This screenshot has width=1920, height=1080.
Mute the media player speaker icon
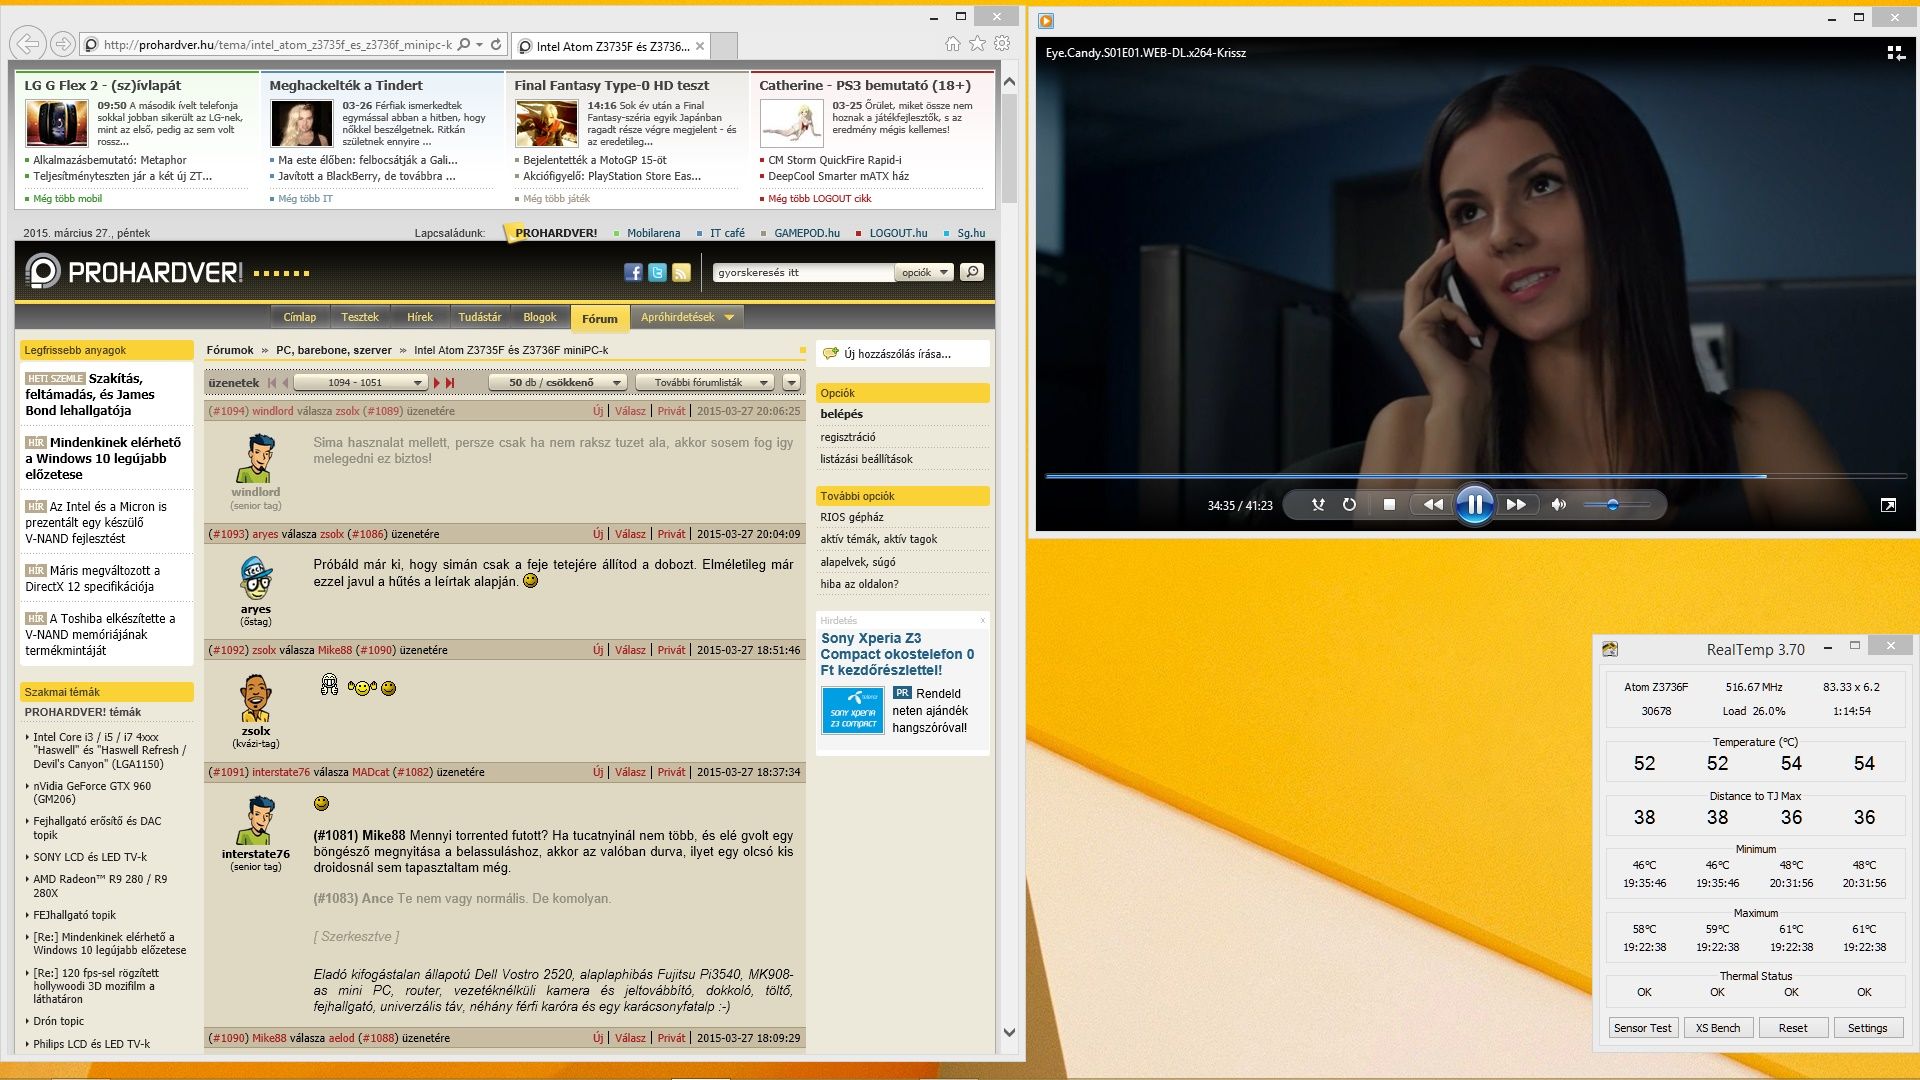1558,505
